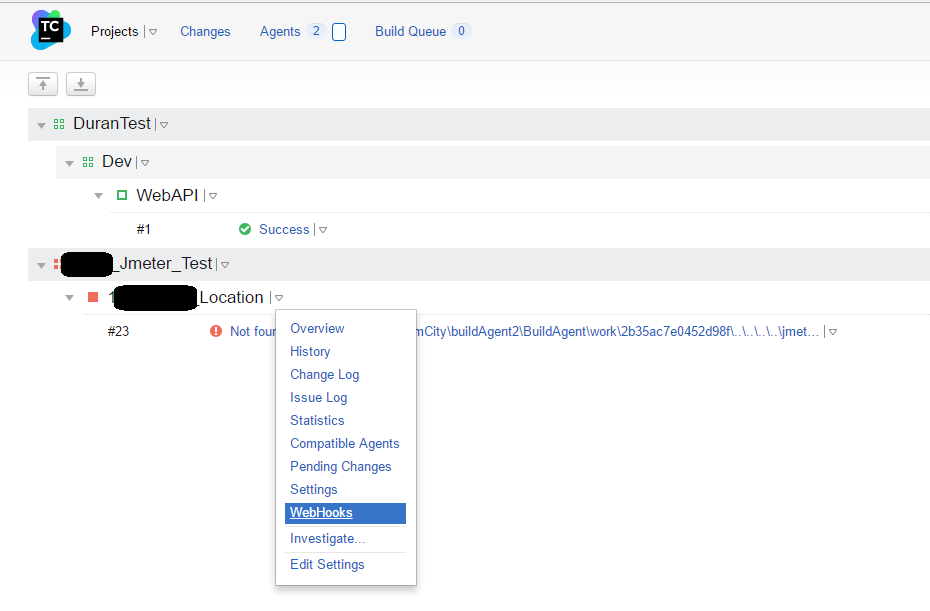The height and width of the screenshot is (611, 930).
Task: Collapse the Jmeter_Test project
Action: point(41,265)
